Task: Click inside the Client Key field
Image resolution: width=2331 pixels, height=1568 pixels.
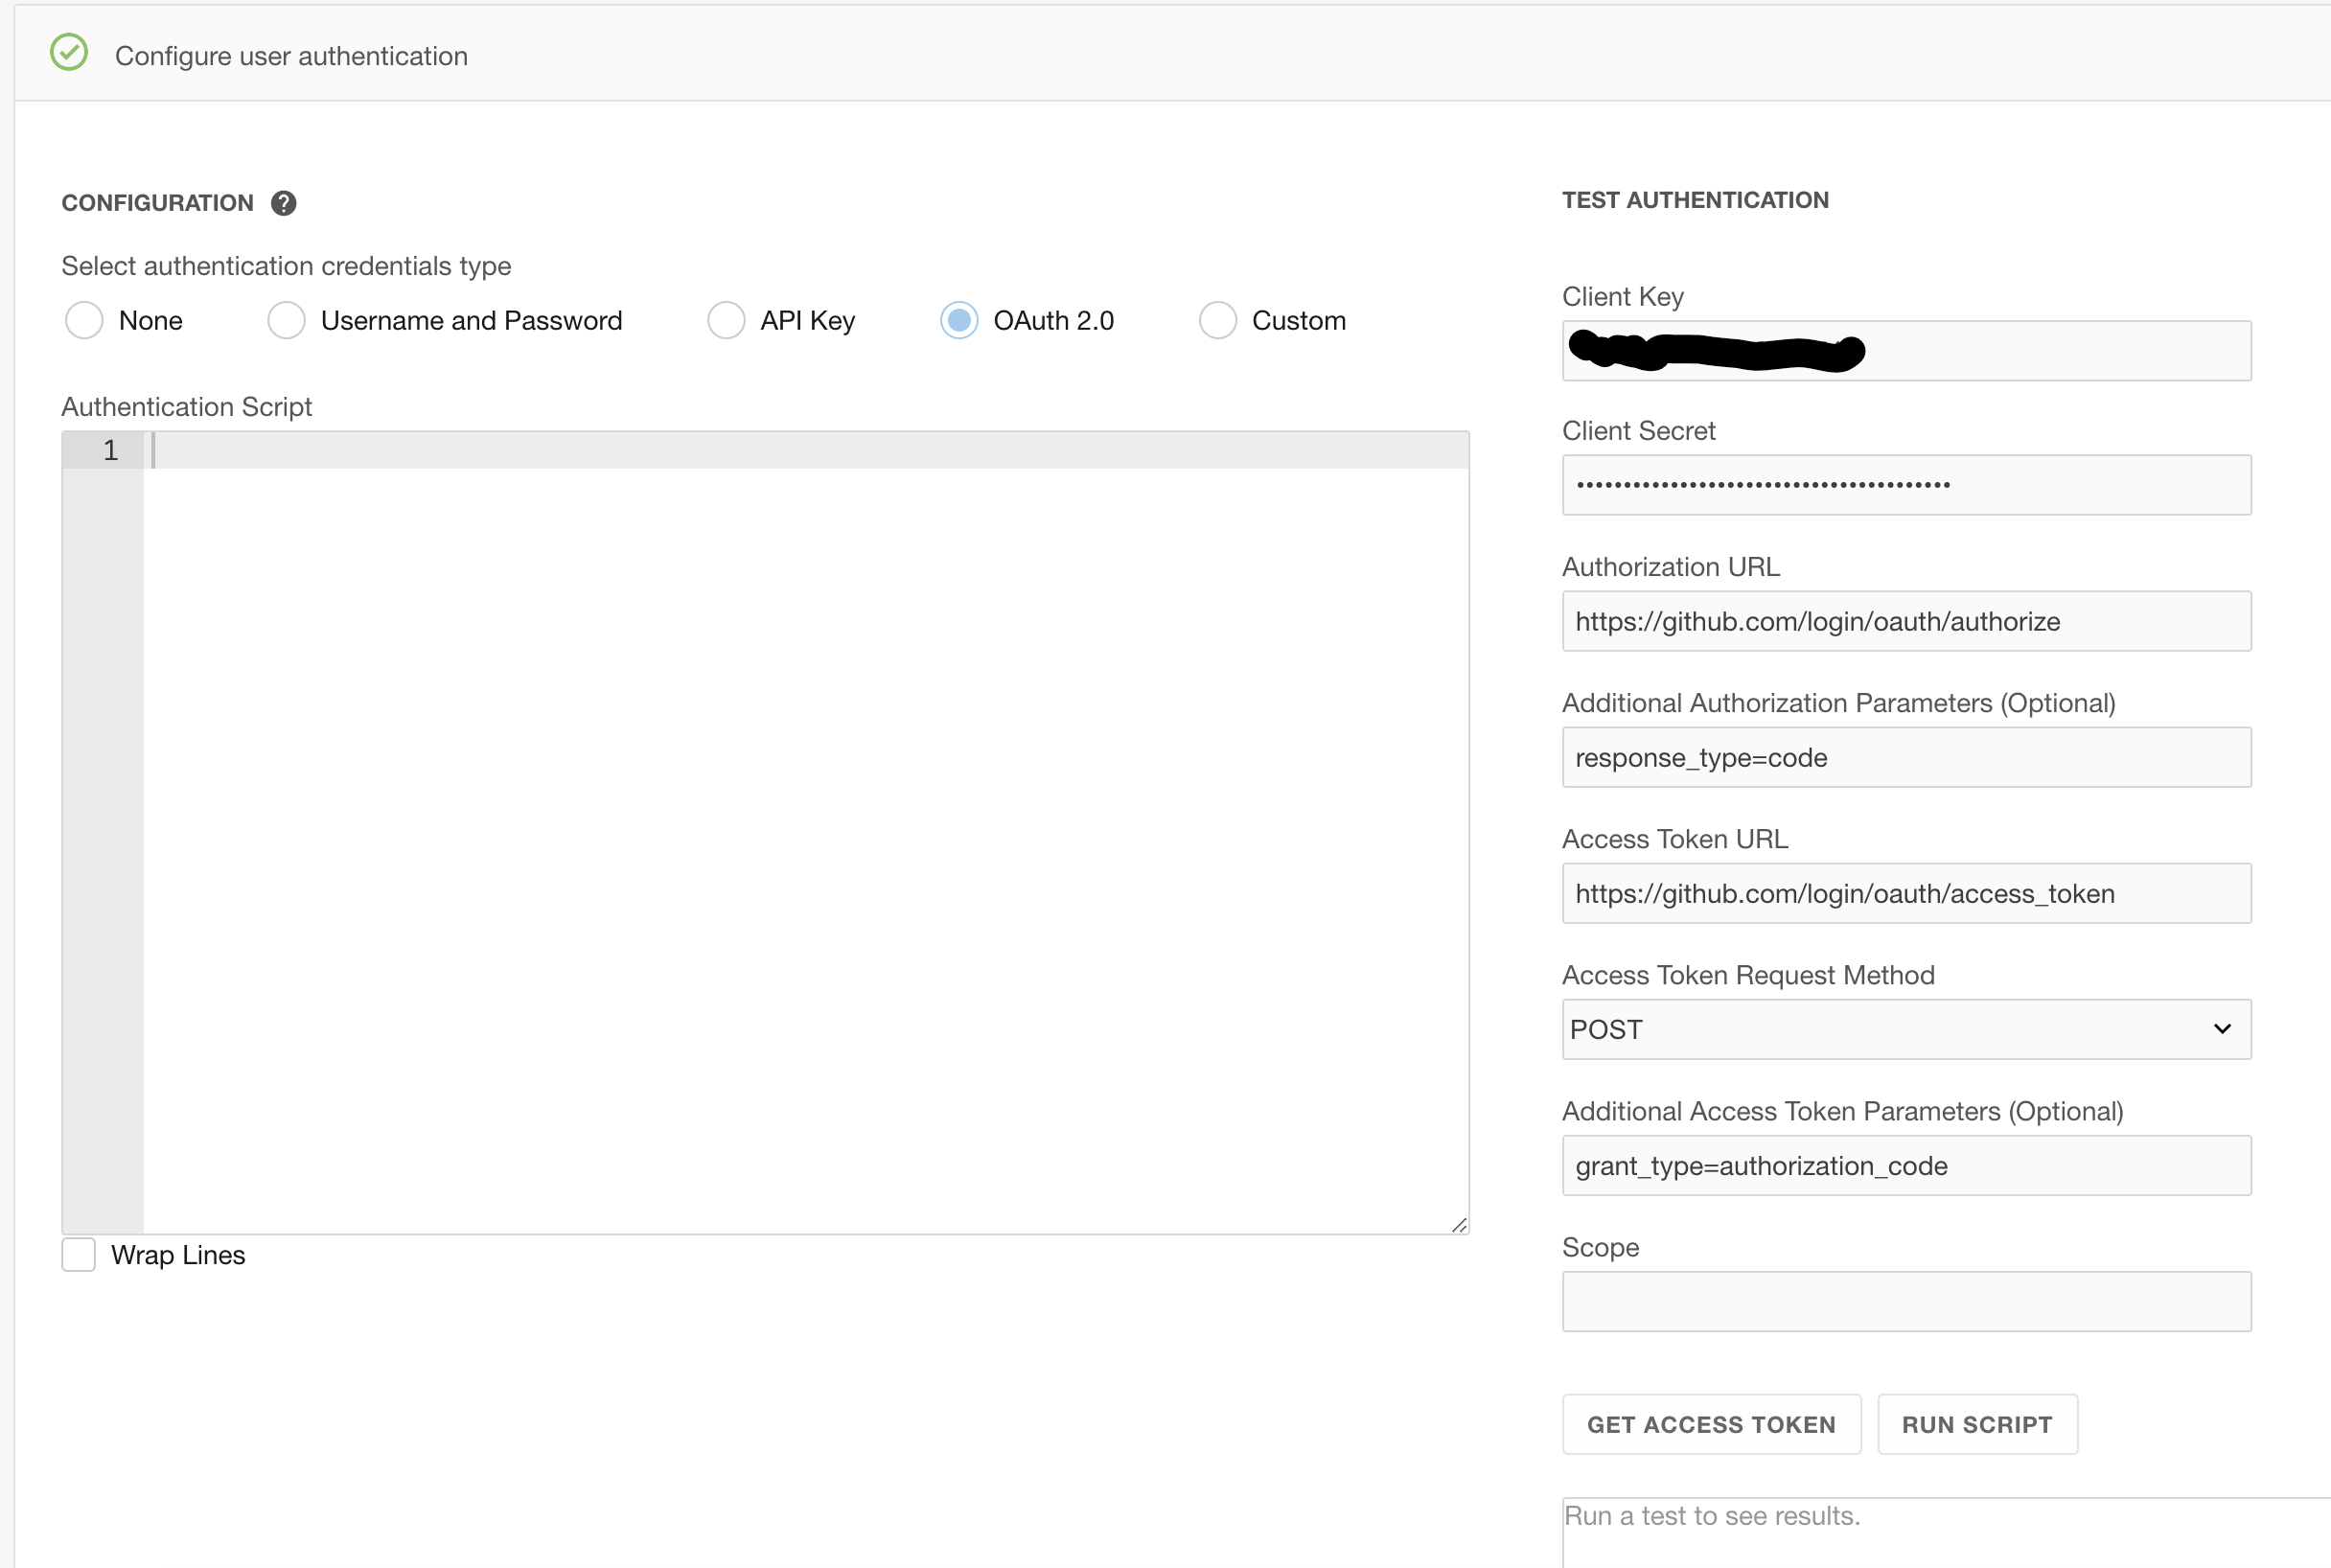Action: (x=1905, y=351)
